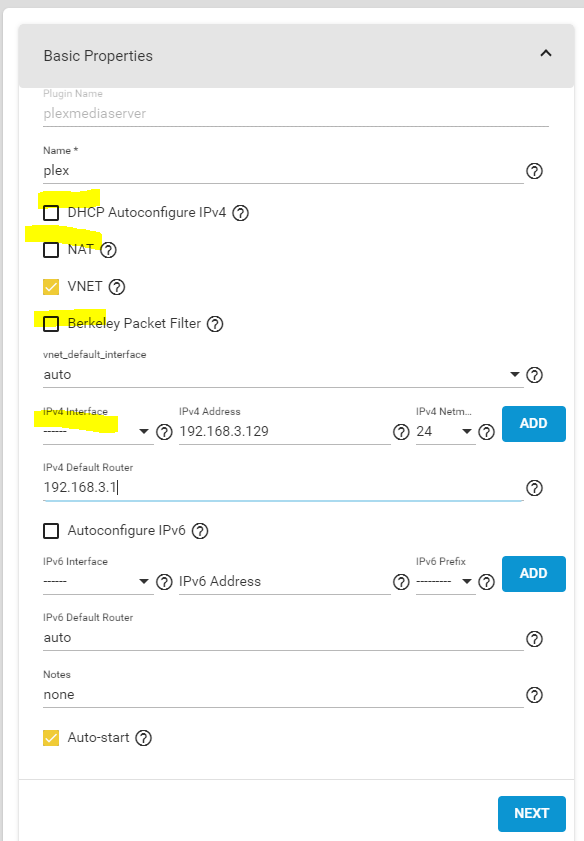Show help for vnet_default_interface
The image size is (584, 841).
(x=534, y=375)
